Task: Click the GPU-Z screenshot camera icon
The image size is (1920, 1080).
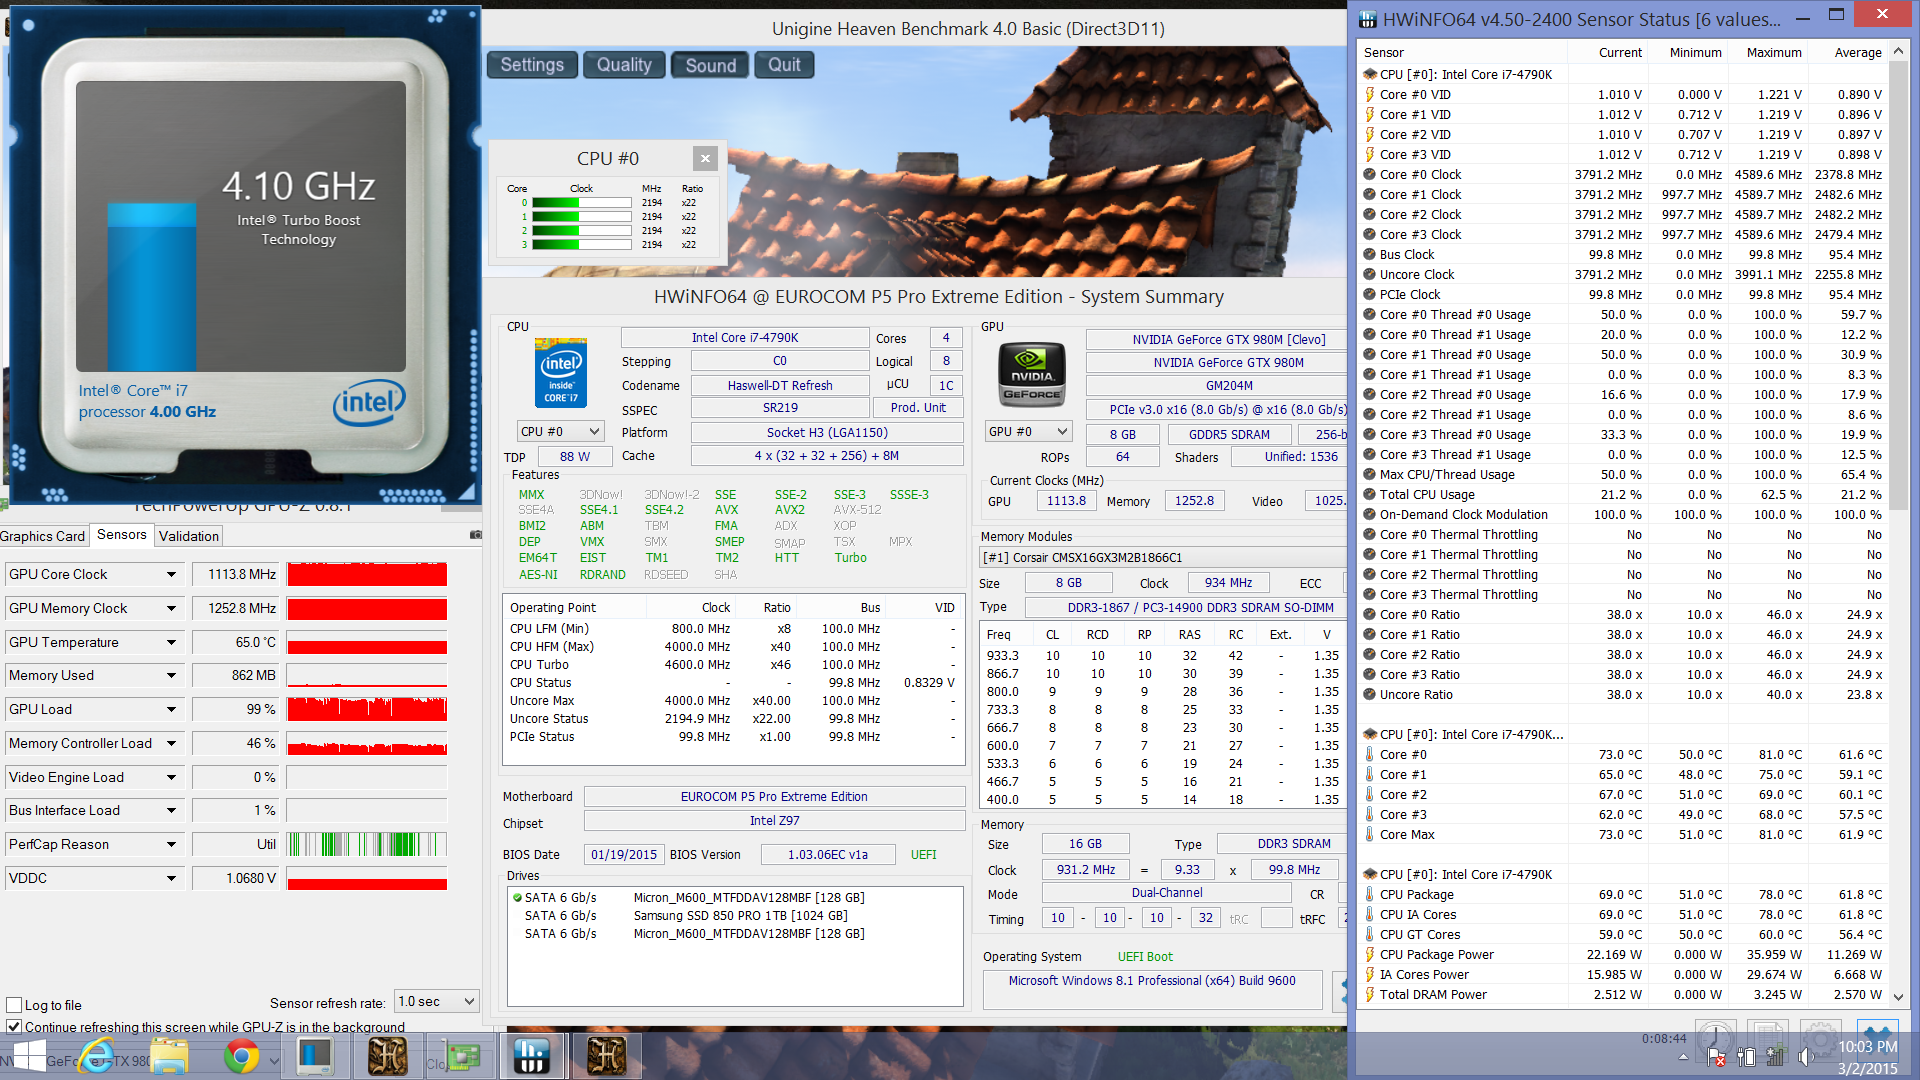Action: tap(475, 535)
